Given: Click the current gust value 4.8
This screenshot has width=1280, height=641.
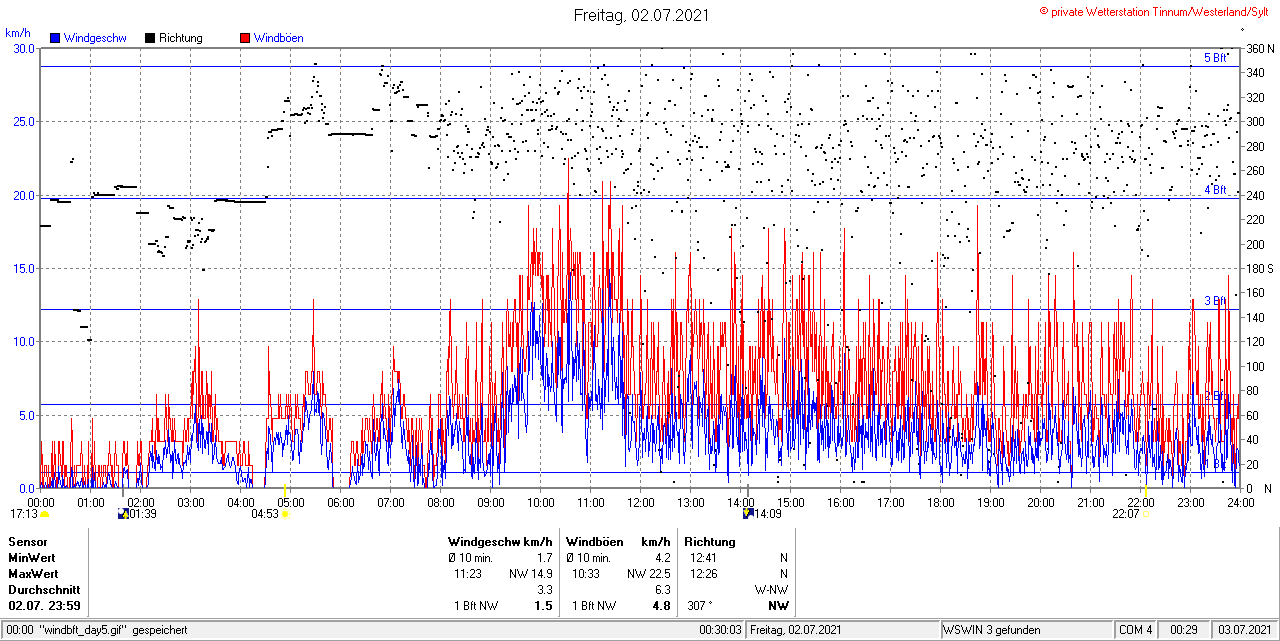Looking at the screenshot, I should click(x=661, y=605).
